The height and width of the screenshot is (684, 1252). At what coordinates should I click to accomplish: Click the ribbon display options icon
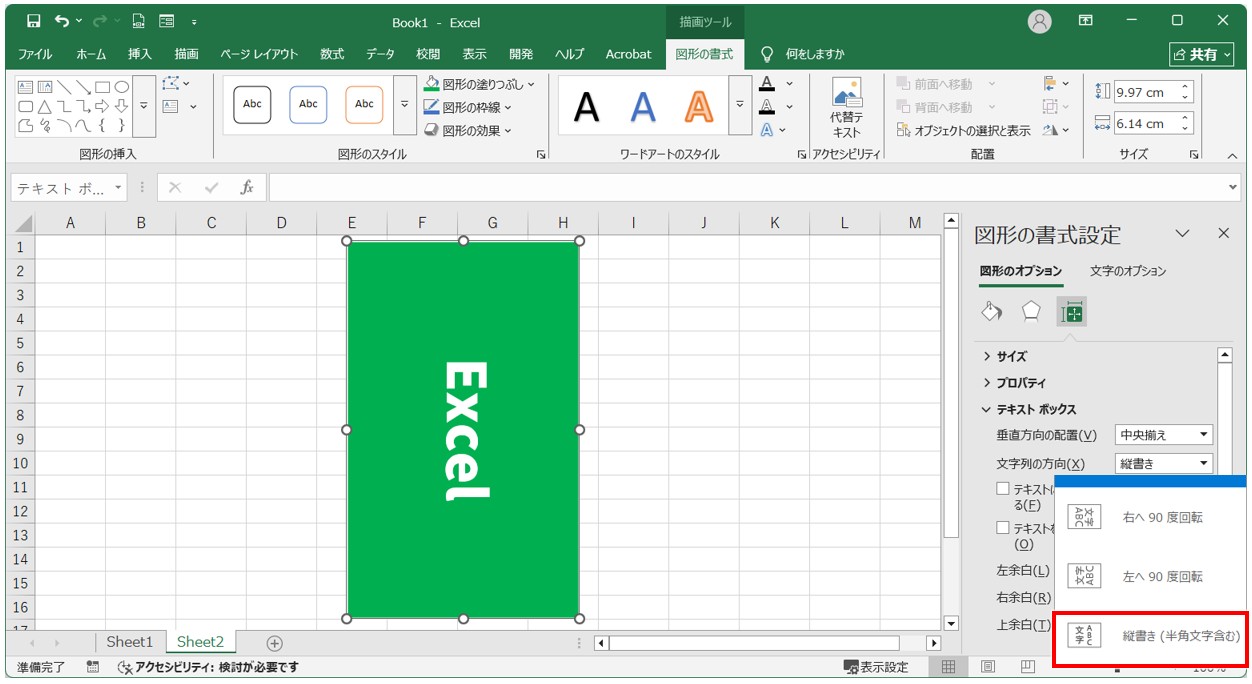click(1086, 21)
